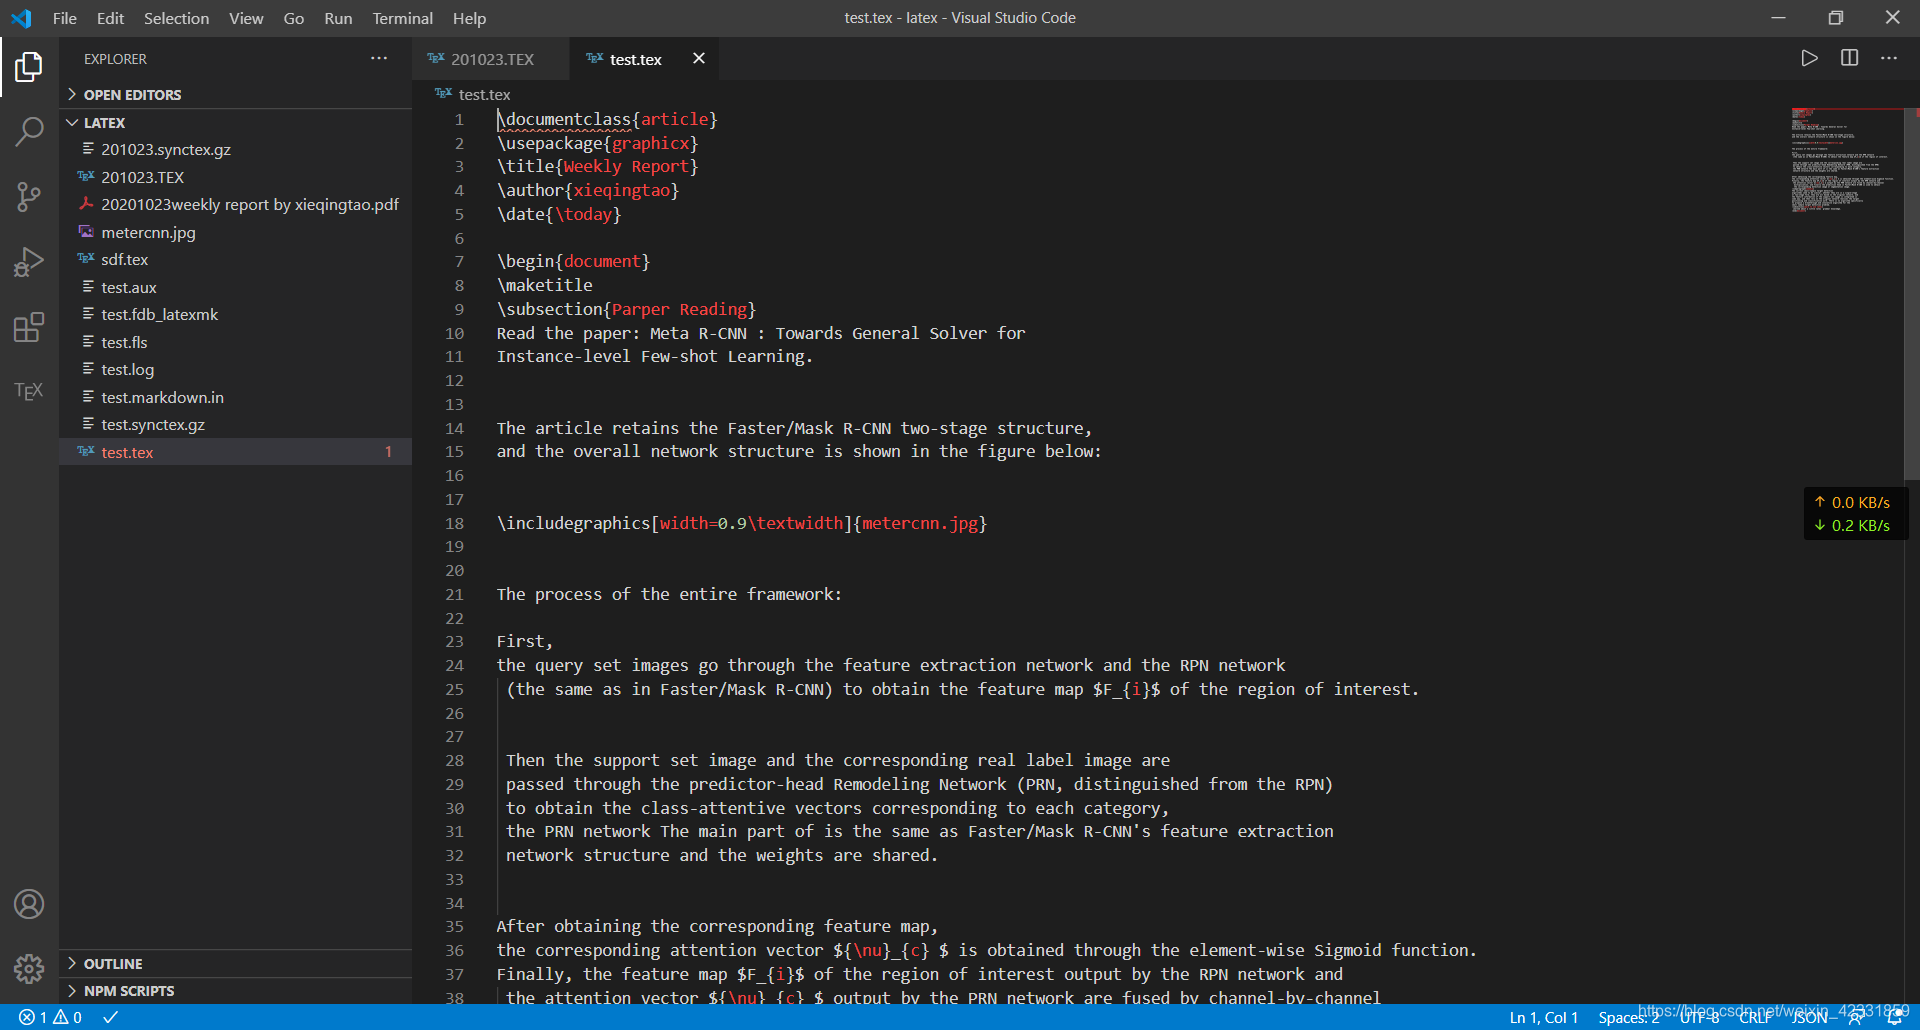Select metercnn.jpg in the Explorer
Viewport: 1920px width, 1030px height.
pyautogui.click(x=149, y=232)
